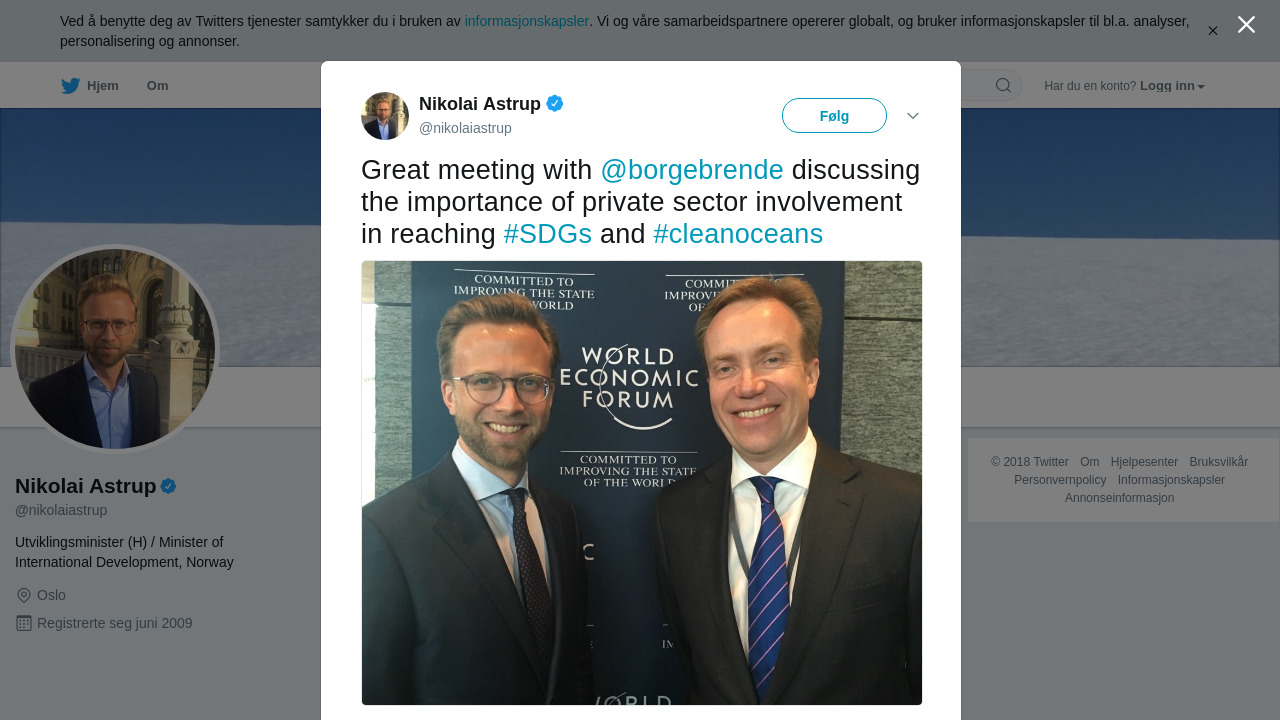Viewport: 1280px width, 720px height.
Task: Open the @borgebrende mention link
Action: [x=692, y=170]
